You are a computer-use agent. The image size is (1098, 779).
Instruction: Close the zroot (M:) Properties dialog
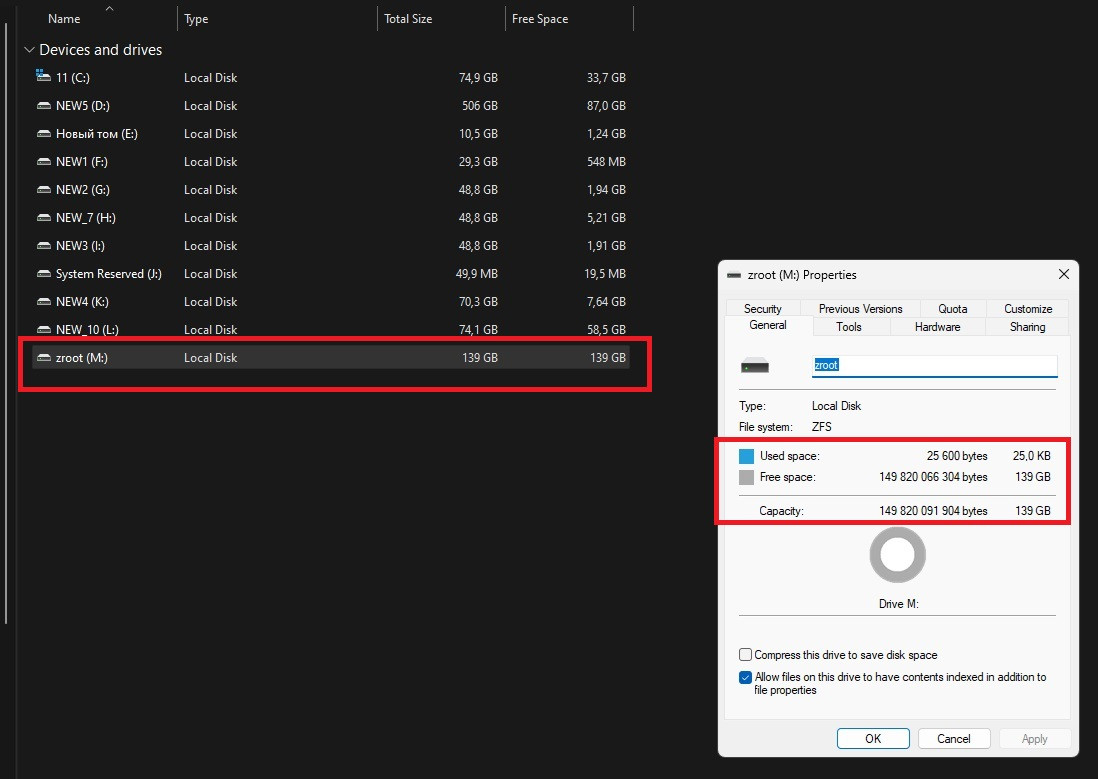[x=1064, y=275]
